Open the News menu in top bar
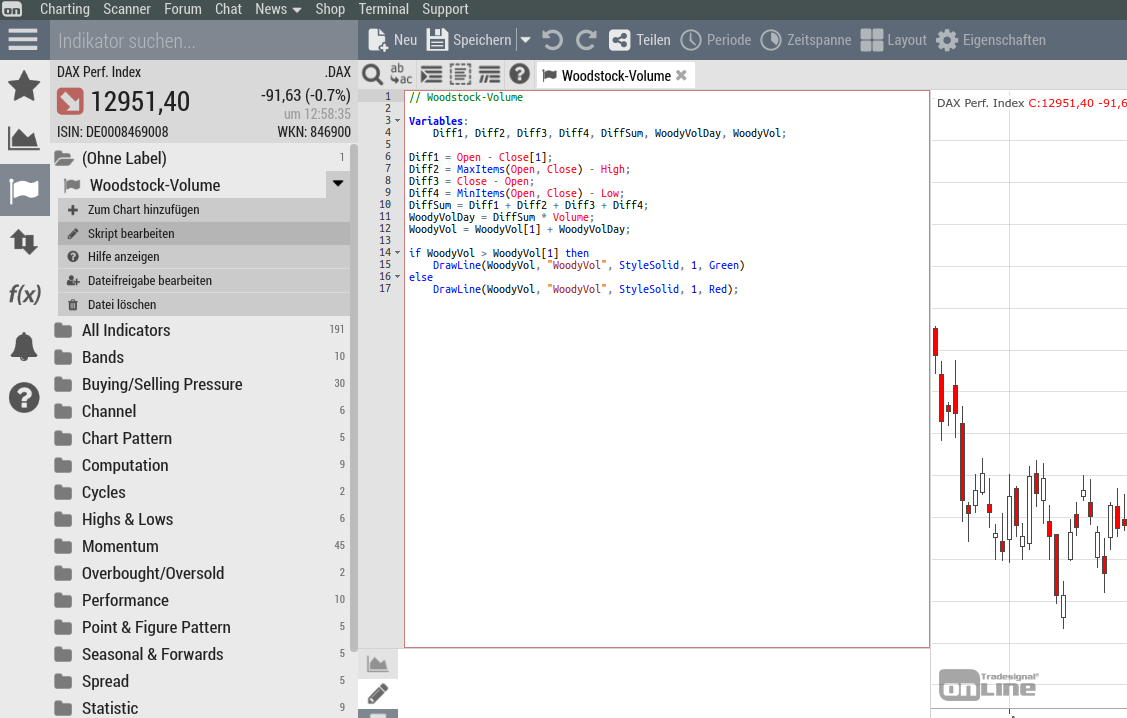The height and width of the screenshot is (718, 1127). pyautogui.click(x=278, y=9)
